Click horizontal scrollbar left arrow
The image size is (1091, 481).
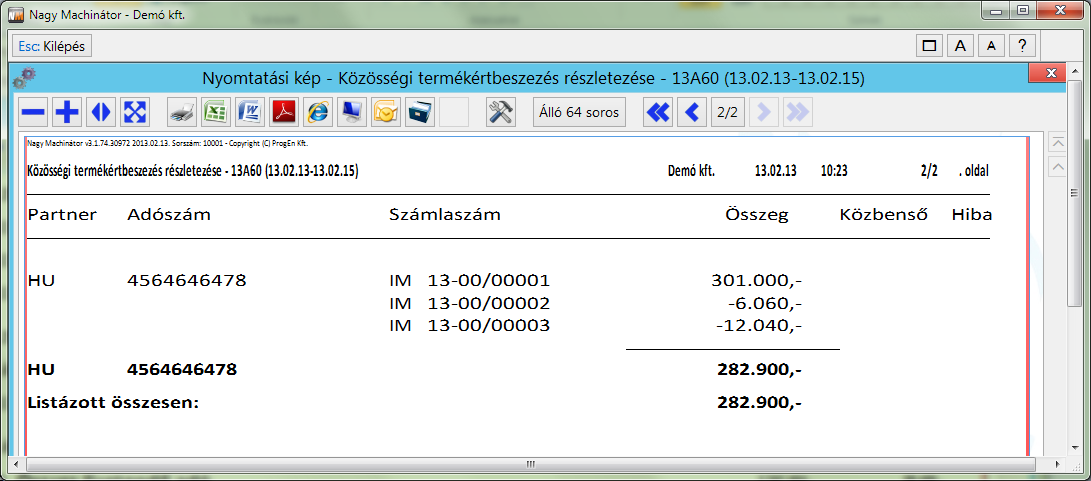click(x=16, y=464)
